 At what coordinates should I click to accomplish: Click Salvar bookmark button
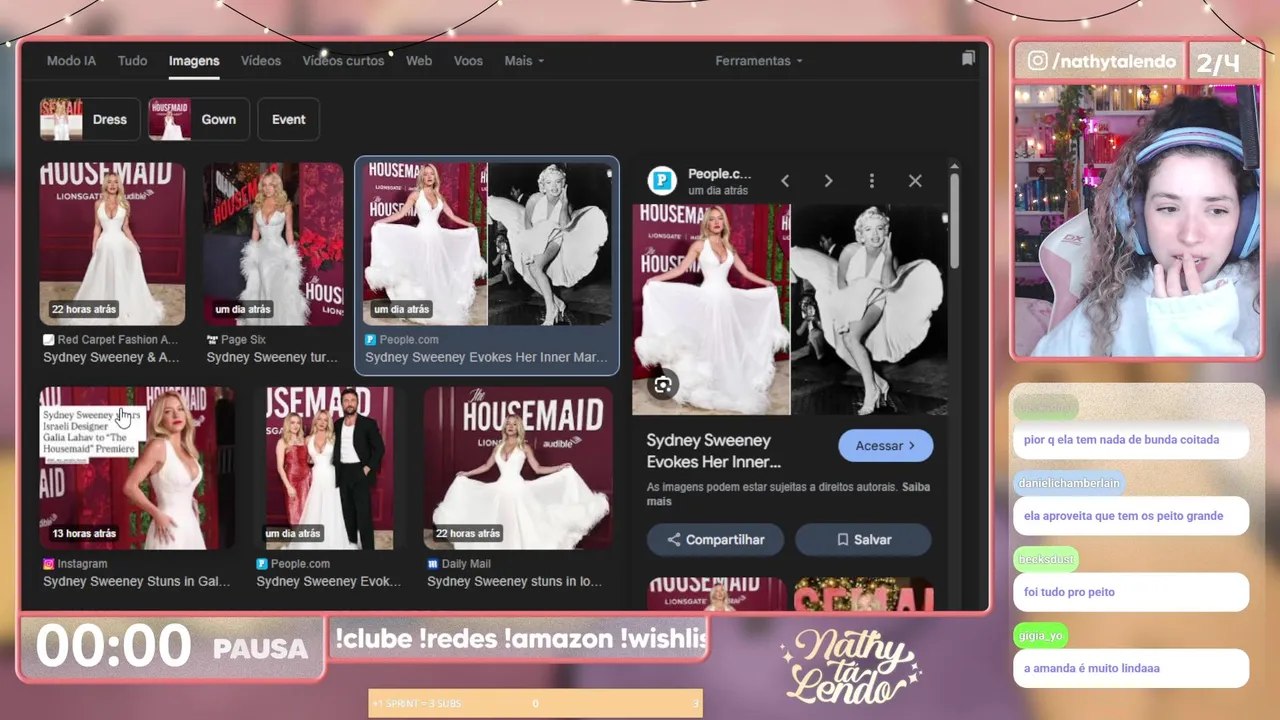(863, 540)
